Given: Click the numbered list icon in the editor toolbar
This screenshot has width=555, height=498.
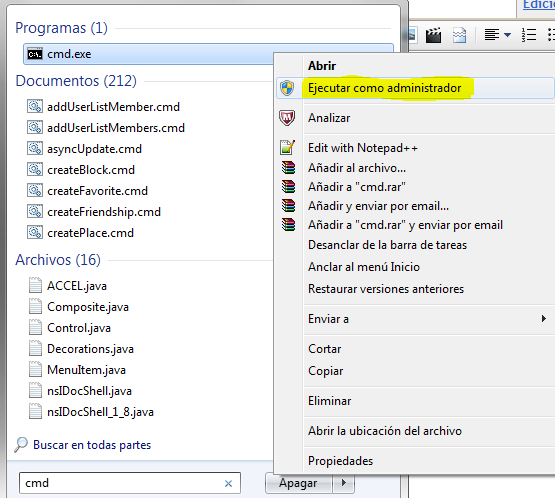Looking at the screenshot, I should coord(529,35).
